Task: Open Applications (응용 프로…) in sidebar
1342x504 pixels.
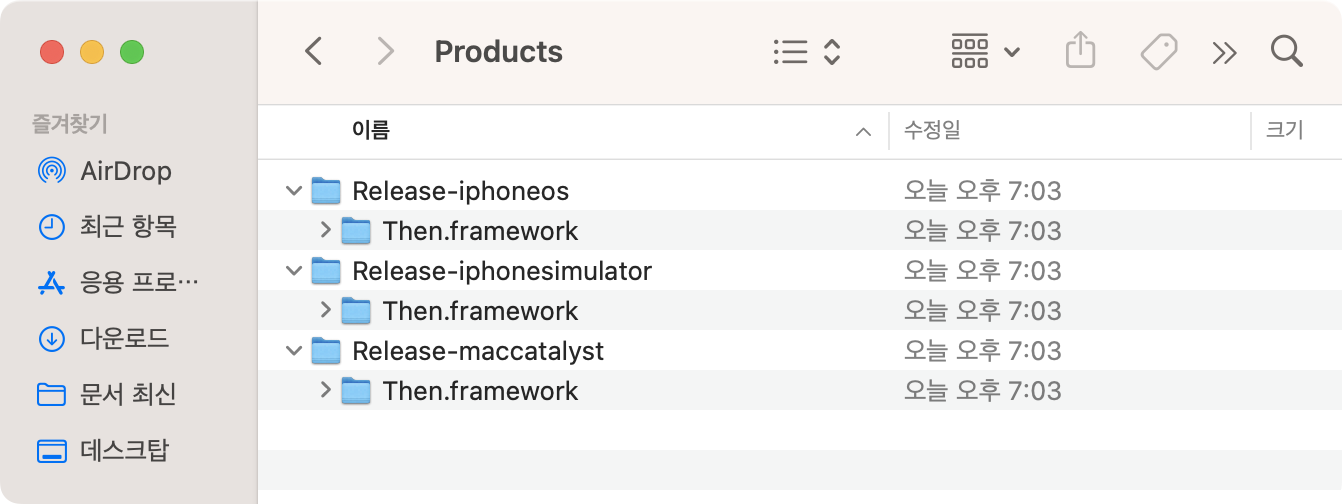Action: (x=138, y=283)
